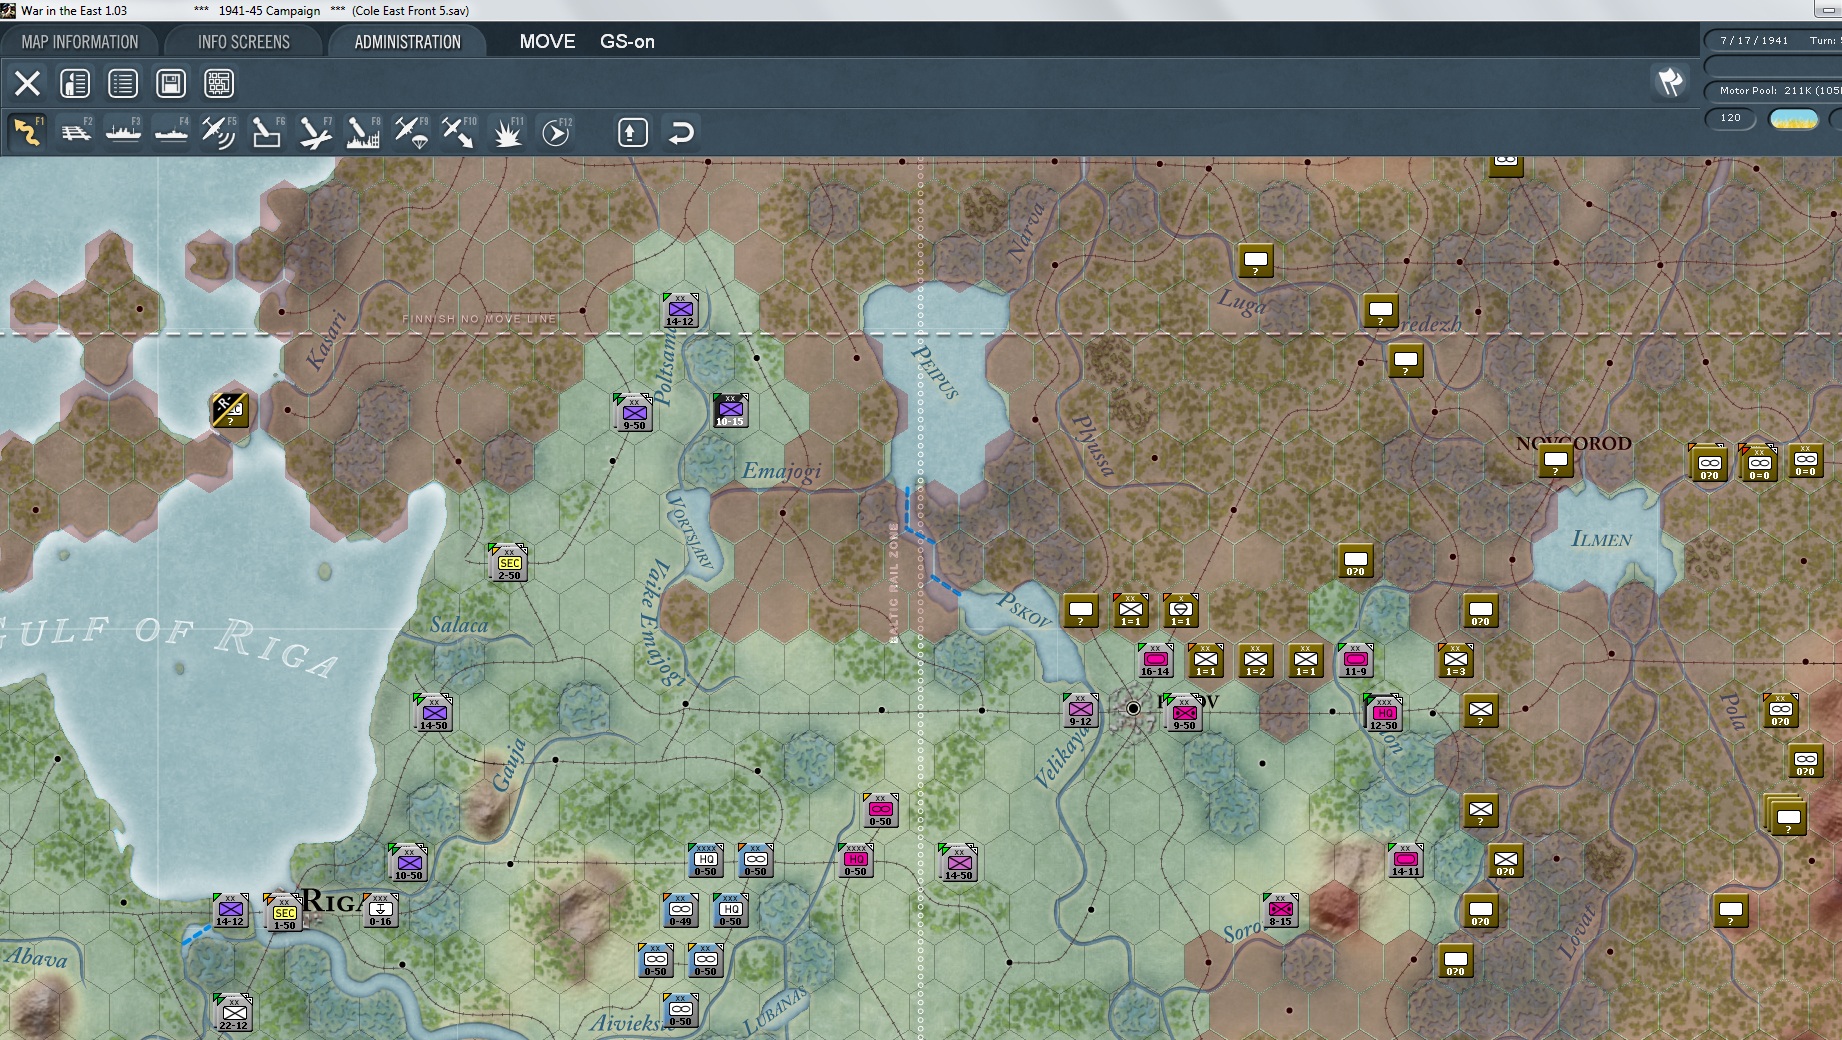Toggle the F1 move mode button
1842x1040 pixels.
[x=28, y=132]
